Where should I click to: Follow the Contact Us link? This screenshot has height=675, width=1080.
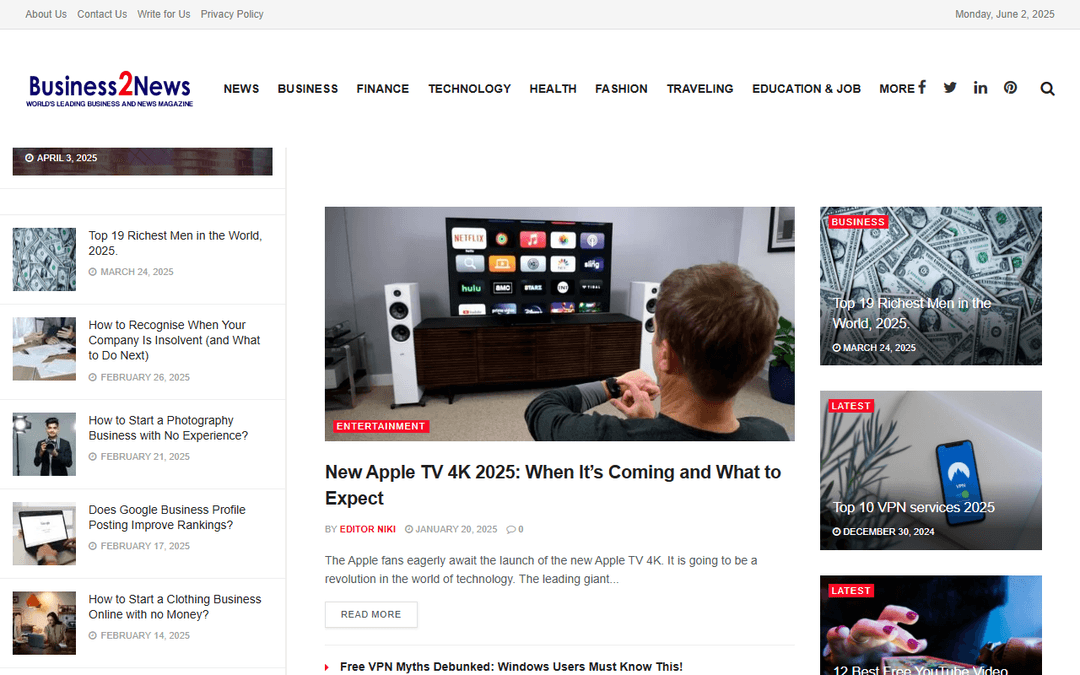tap(102, 14)
